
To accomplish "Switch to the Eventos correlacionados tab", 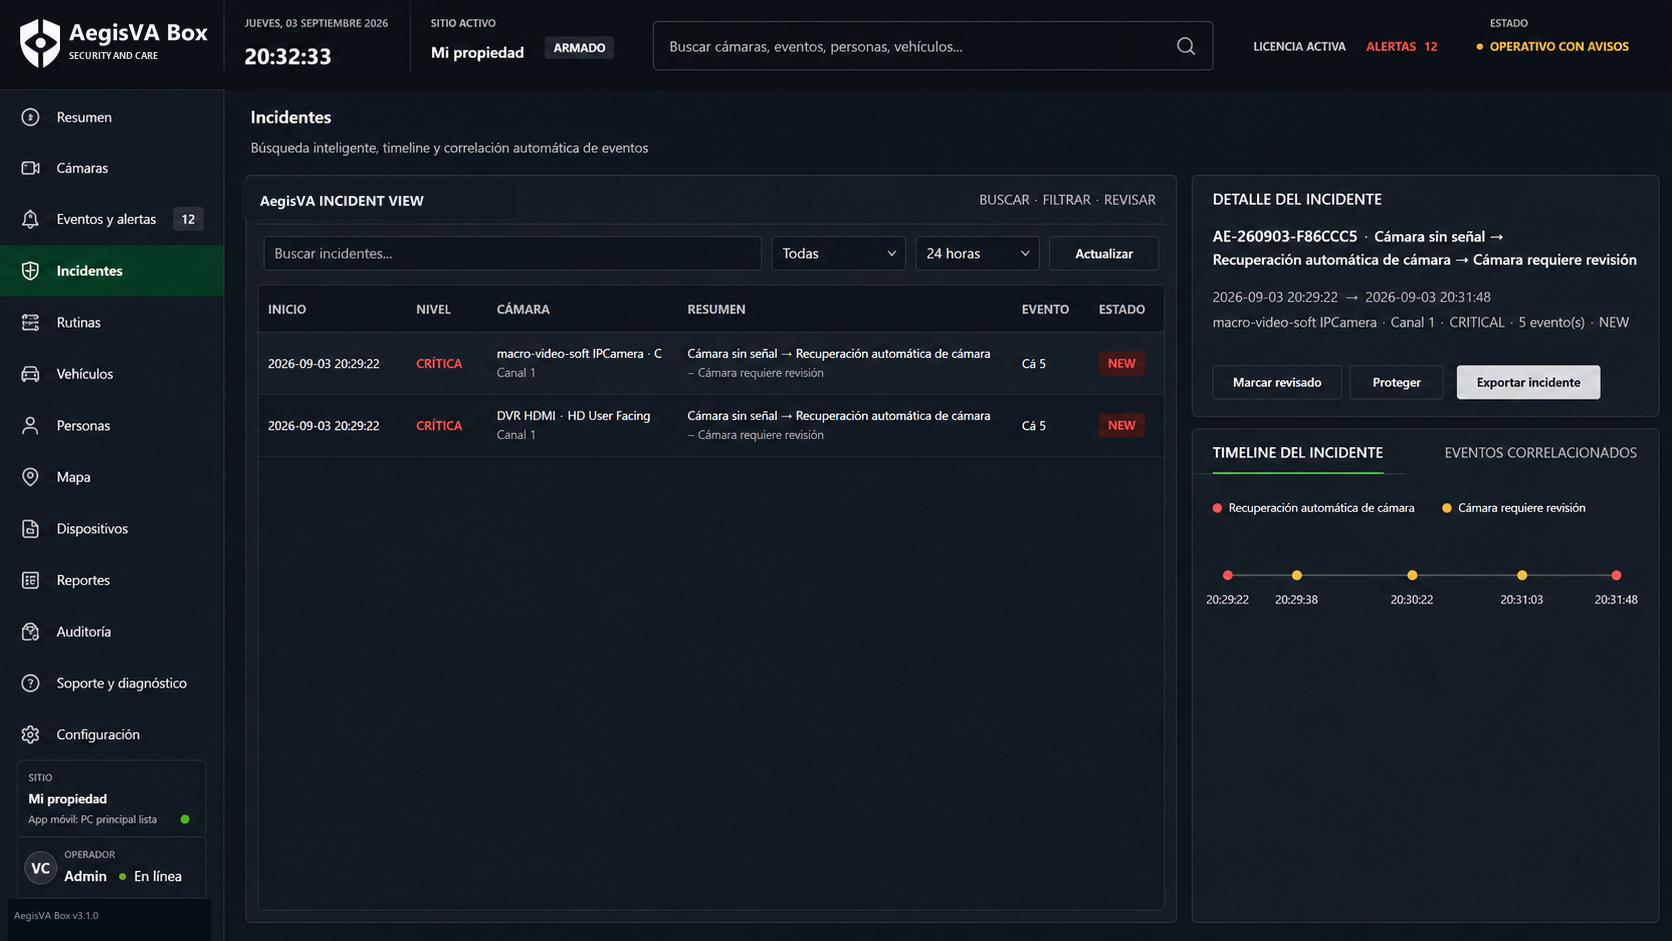I will 1540,453.
